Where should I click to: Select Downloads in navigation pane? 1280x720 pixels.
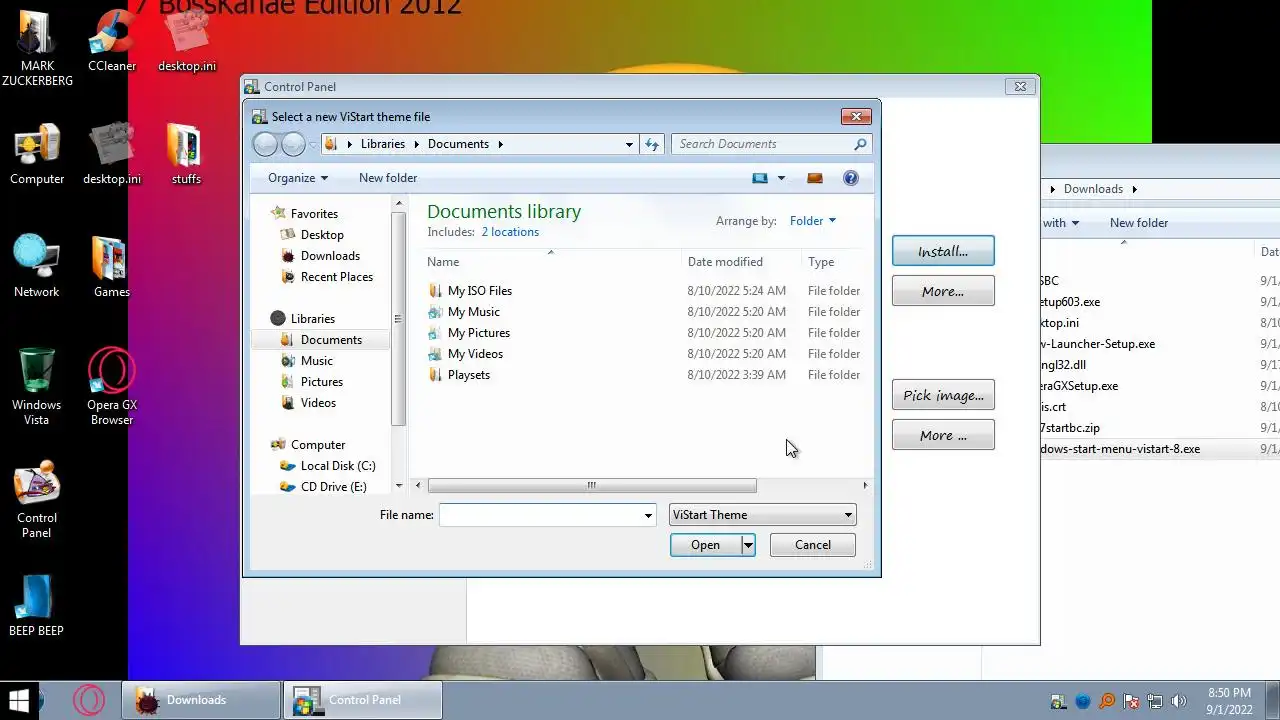click(x=330, y=256)
